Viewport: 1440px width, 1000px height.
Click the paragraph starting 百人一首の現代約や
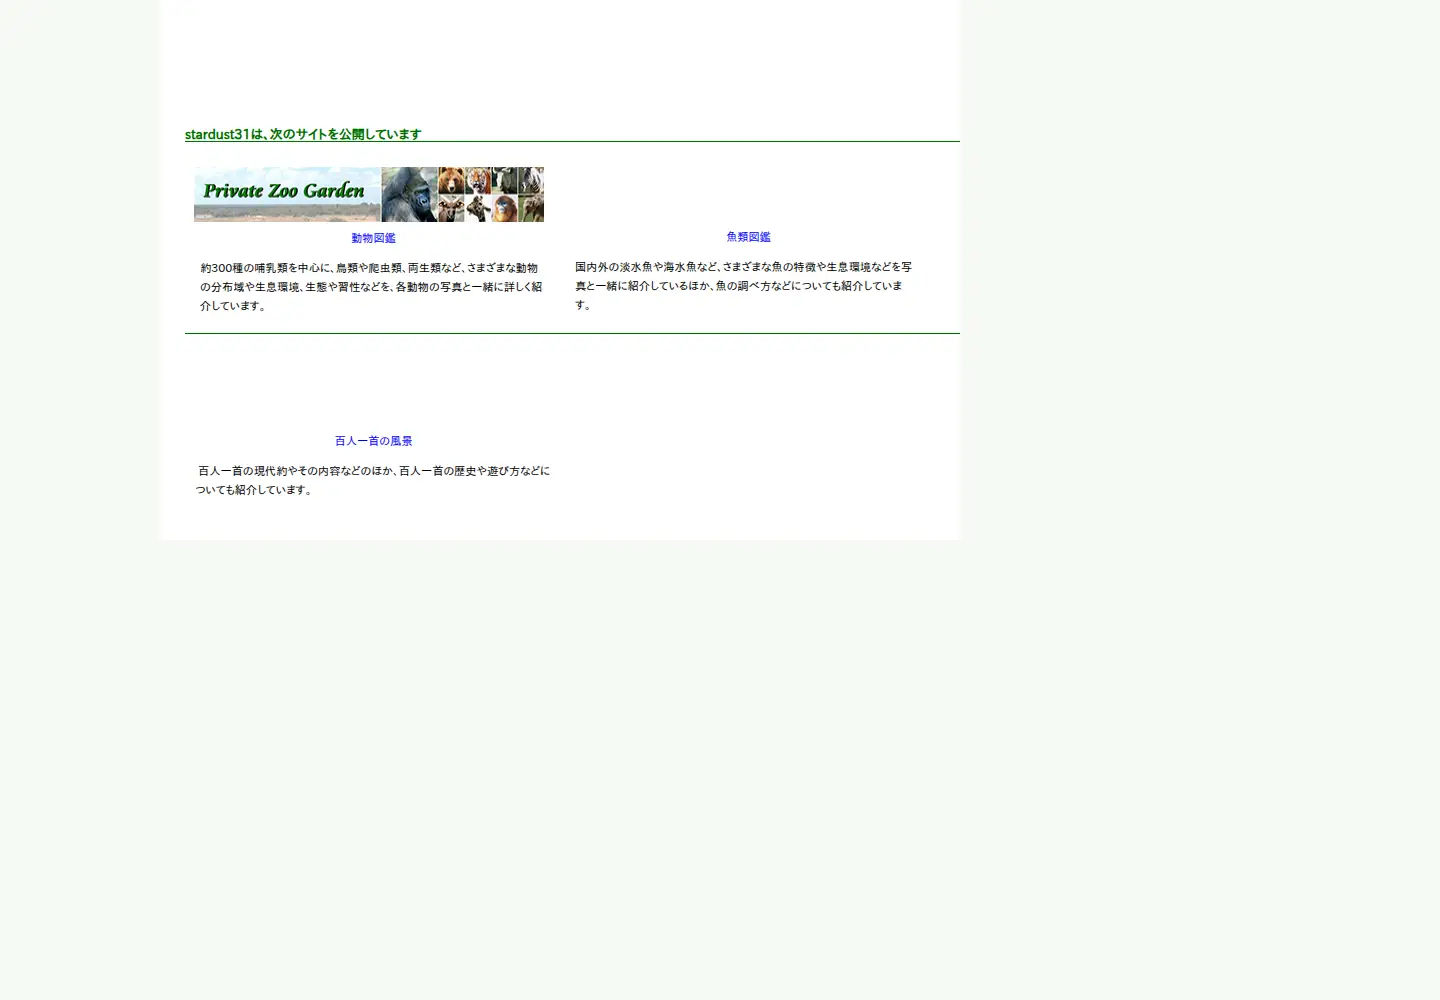click(x=373, y=480)
